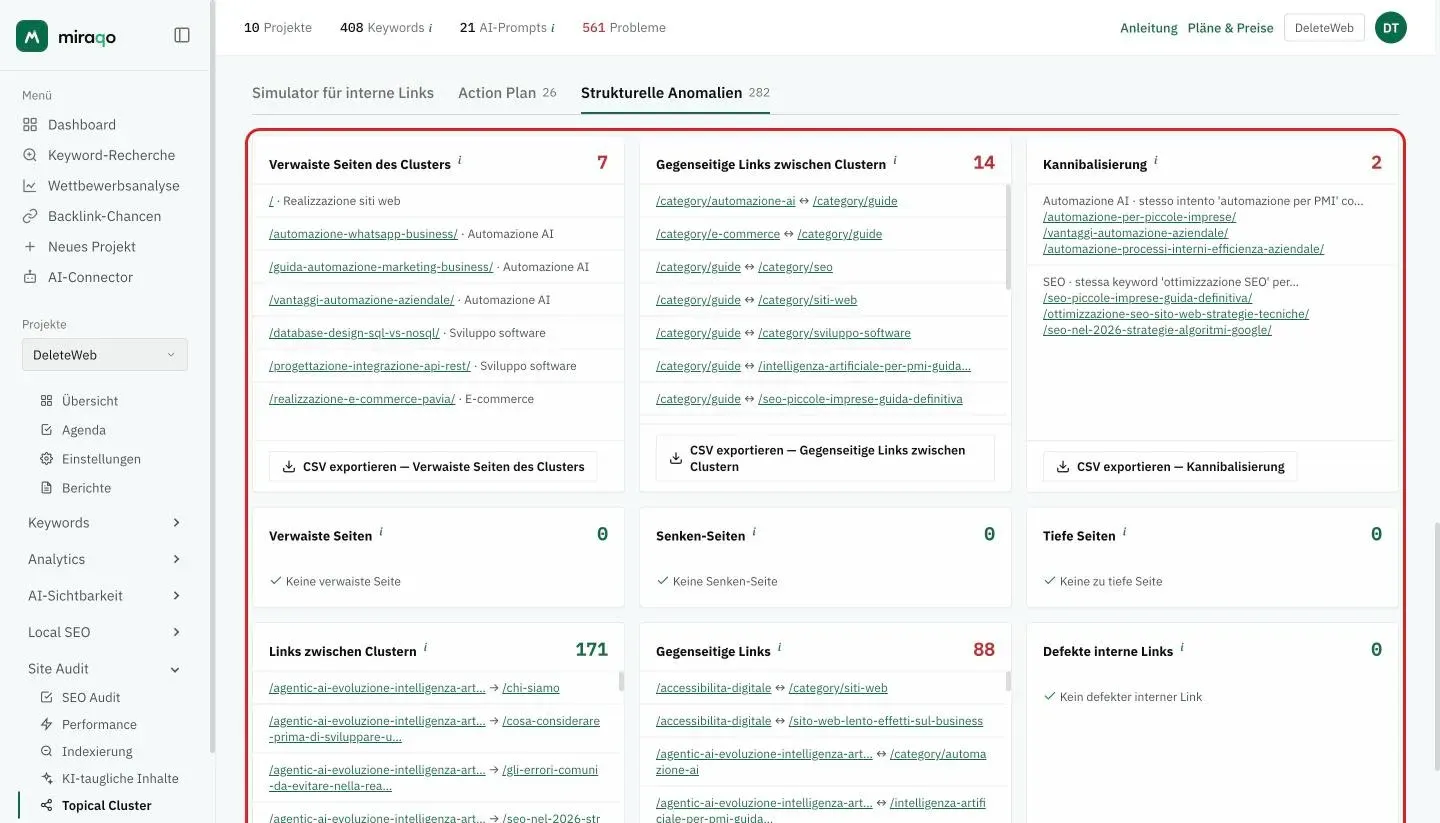1440x823 pixels.
Task: Select the Strukturelle Anomalien tab
Action: pos(676,93)
